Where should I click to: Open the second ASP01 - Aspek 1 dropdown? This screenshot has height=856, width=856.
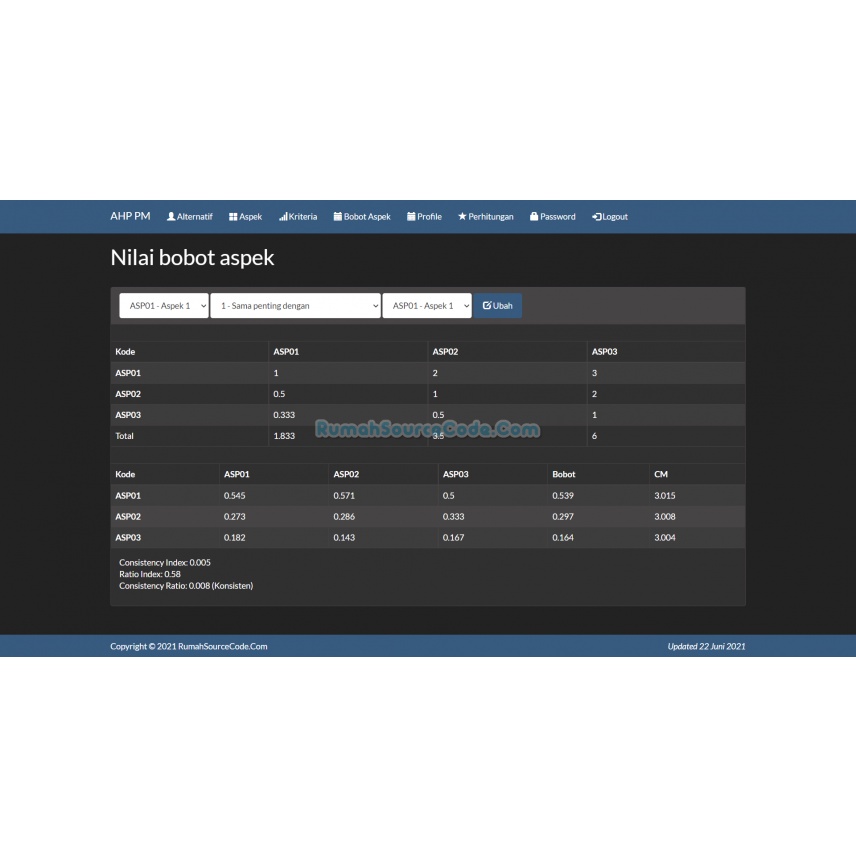coord(427,306)
